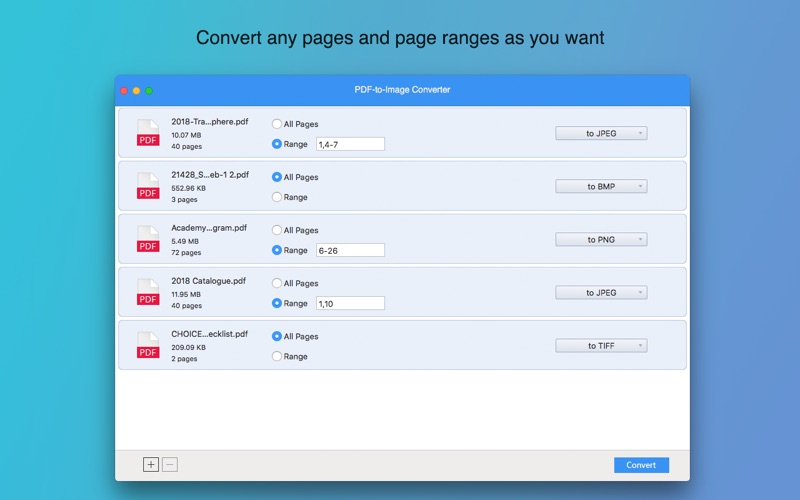This screenshot has width=800, height=500.
Task: Click the Convert button
Action: 641,465
